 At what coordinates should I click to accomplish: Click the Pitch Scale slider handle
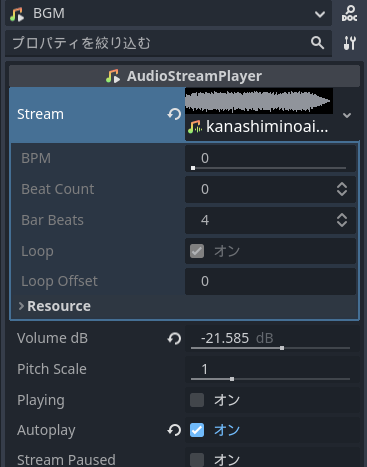pyautogui.click(x=232, y=379)
